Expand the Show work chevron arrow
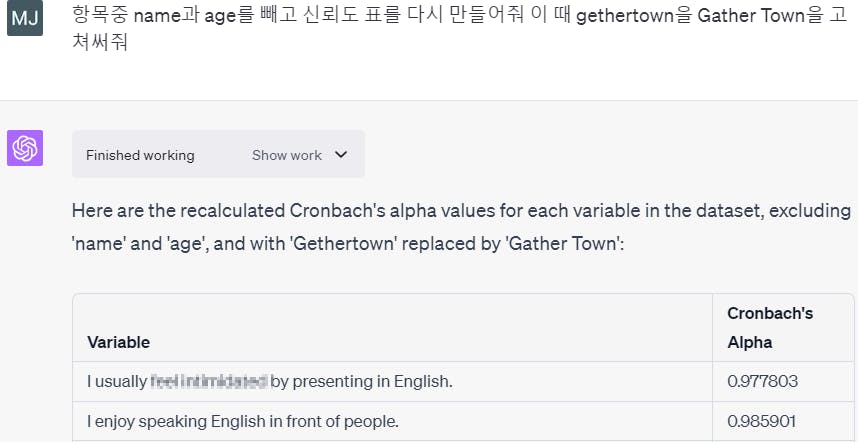This screenshot has height=442, width=858. (341, 155)
